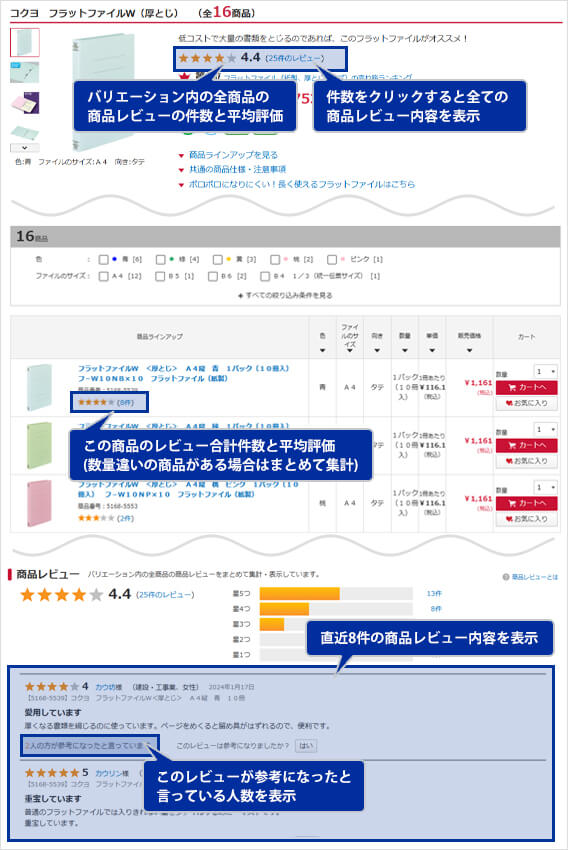Image resolution: width=568 pixels, height=850 pixels.
Task: Expand more thumbnails with the down chevron
Action: [x=24, y=147]
